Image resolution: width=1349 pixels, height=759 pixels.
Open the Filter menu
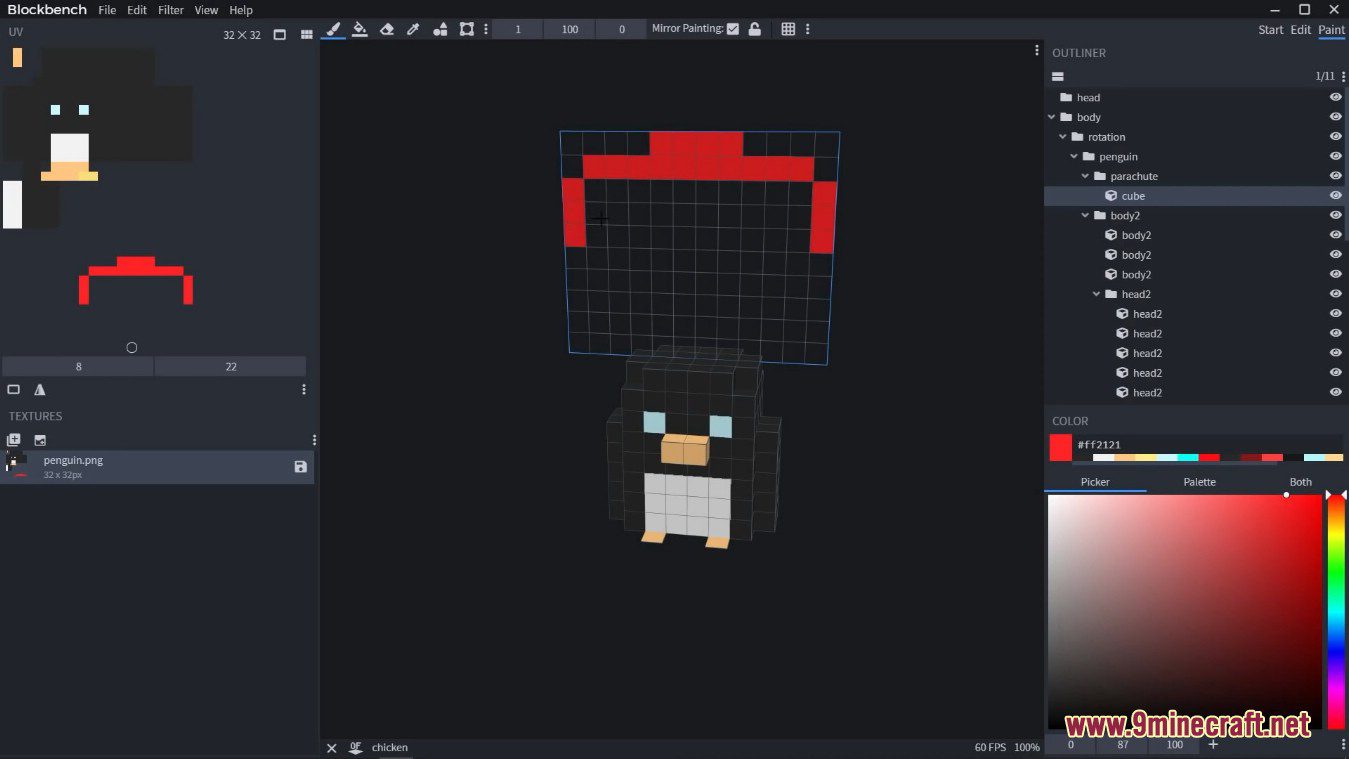[170, 10]
